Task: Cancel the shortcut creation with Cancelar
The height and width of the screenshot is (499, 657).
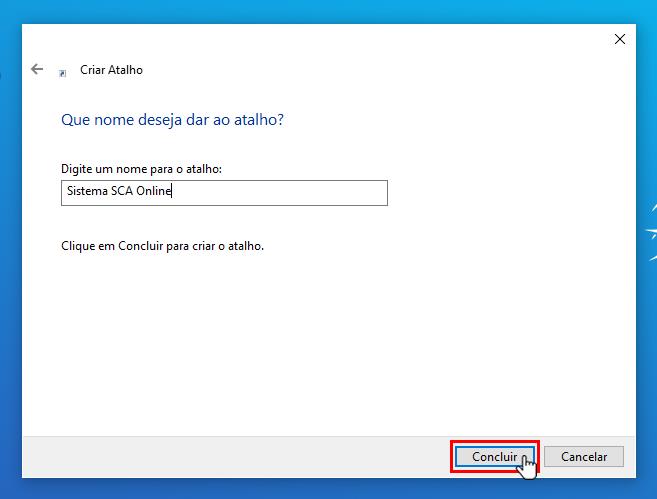Action: click(584, 456)
